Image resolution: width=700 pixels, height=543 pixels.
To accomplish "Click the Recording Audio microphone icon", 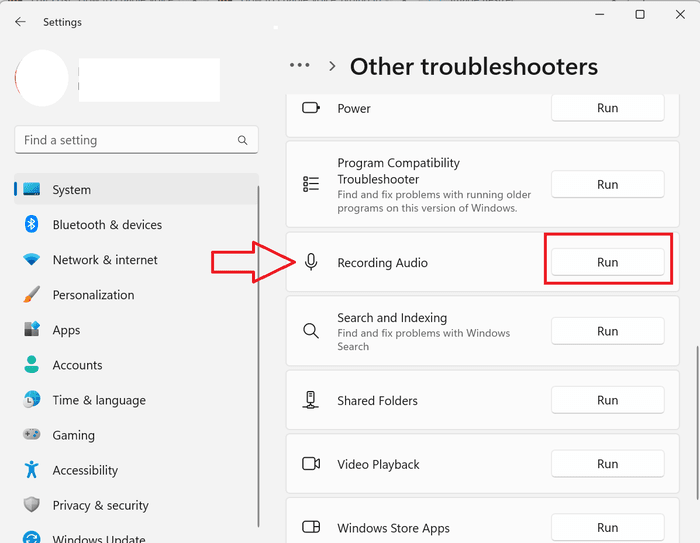I will pos(311,262).
